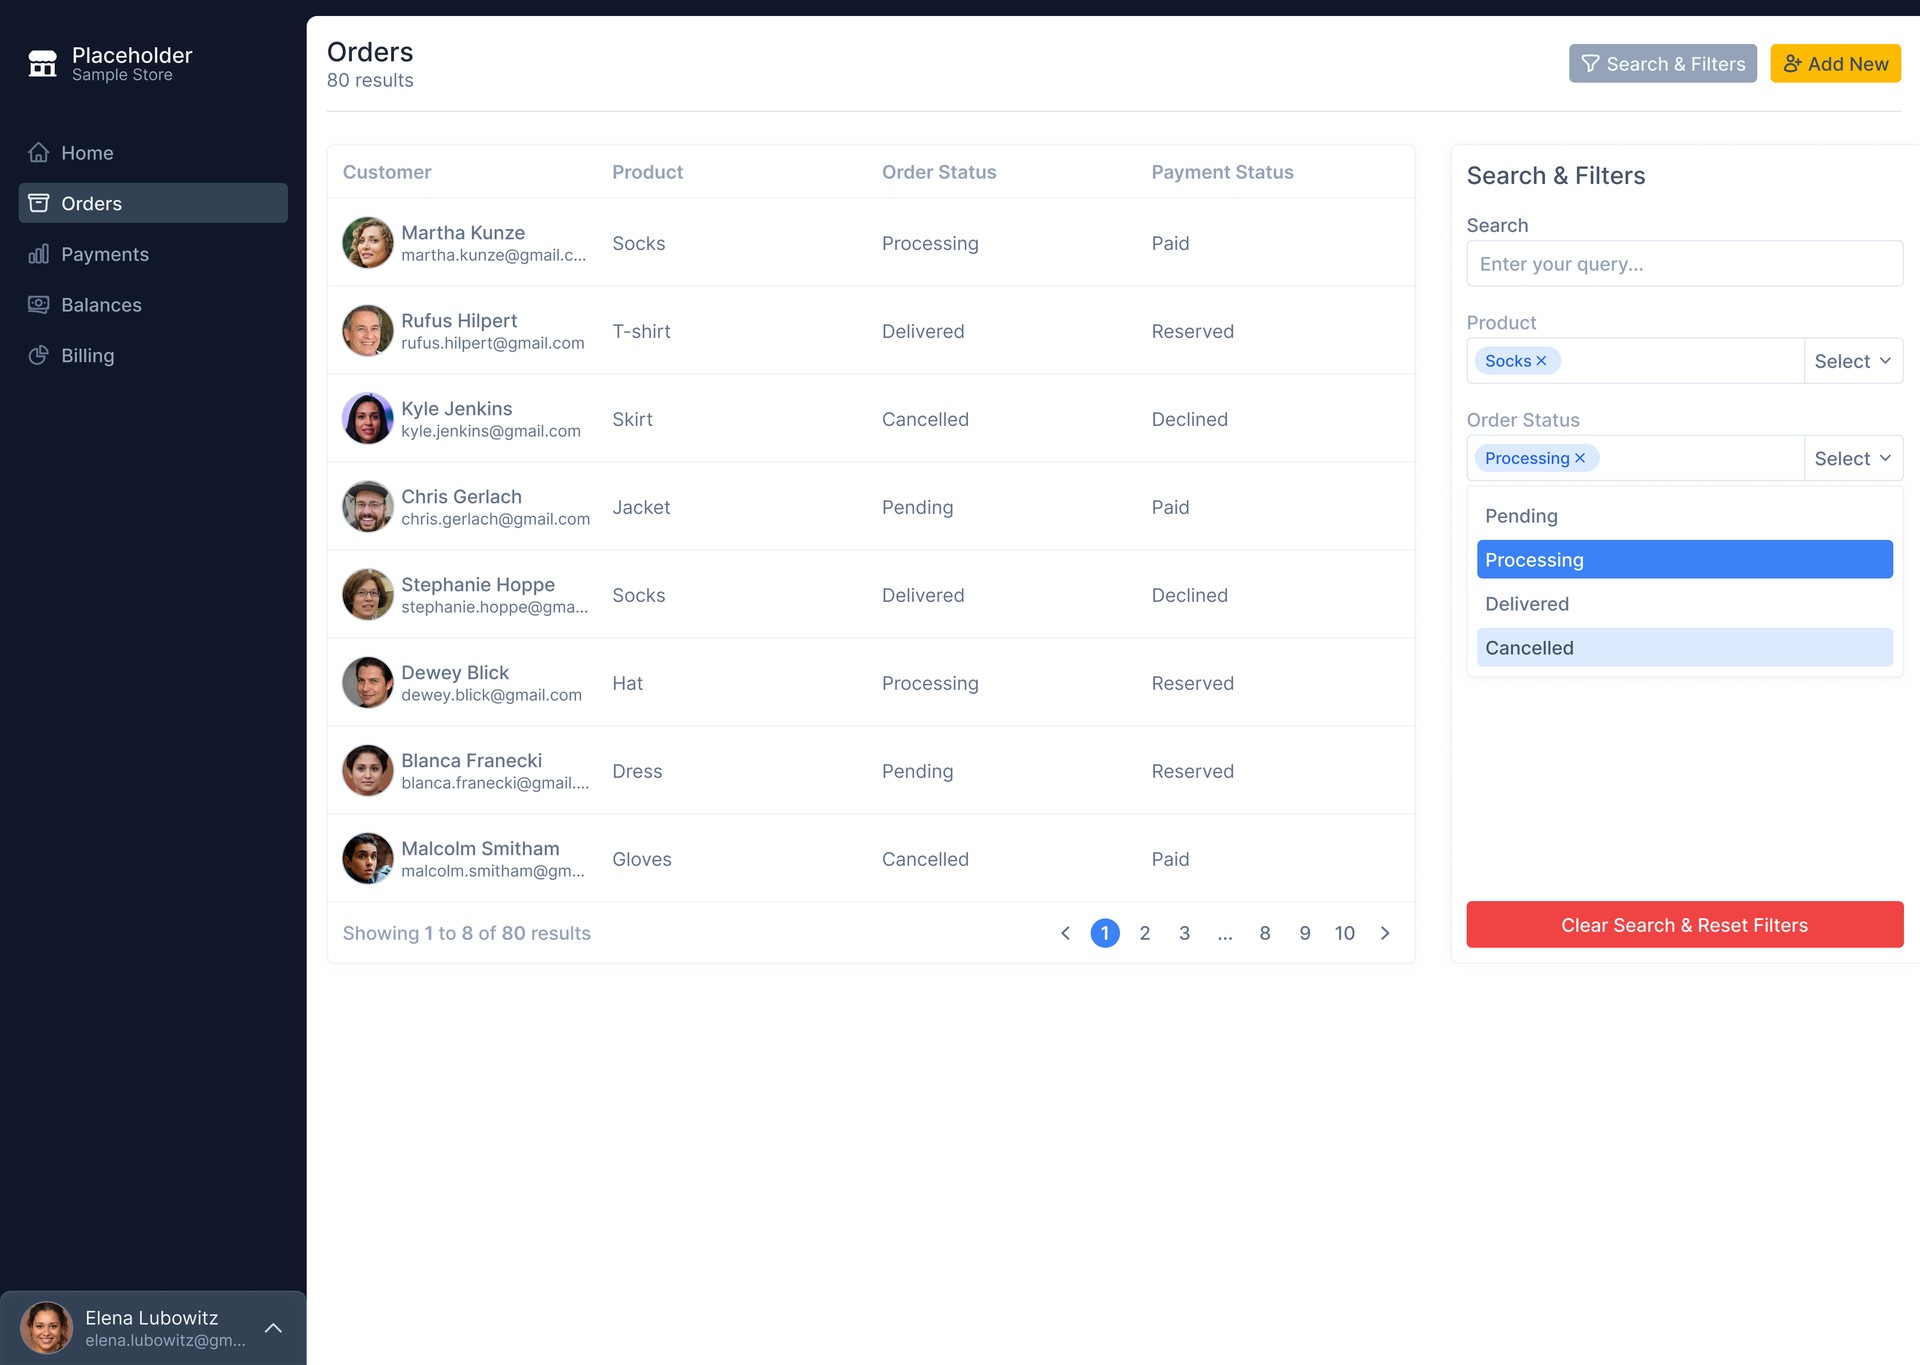Open the Order Status Select dropdown
The height and width of the screenshot is (1365, 1920).
tap(1853, 458)
